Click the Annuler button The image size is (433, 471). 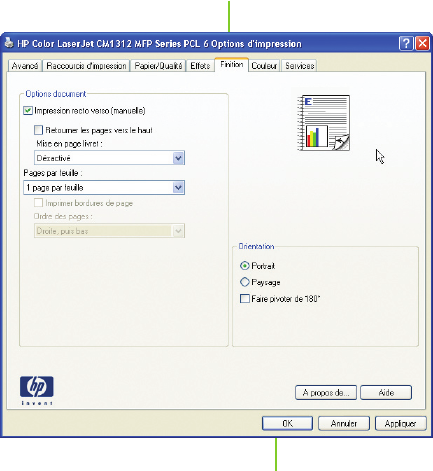click(x=344, y=423)
